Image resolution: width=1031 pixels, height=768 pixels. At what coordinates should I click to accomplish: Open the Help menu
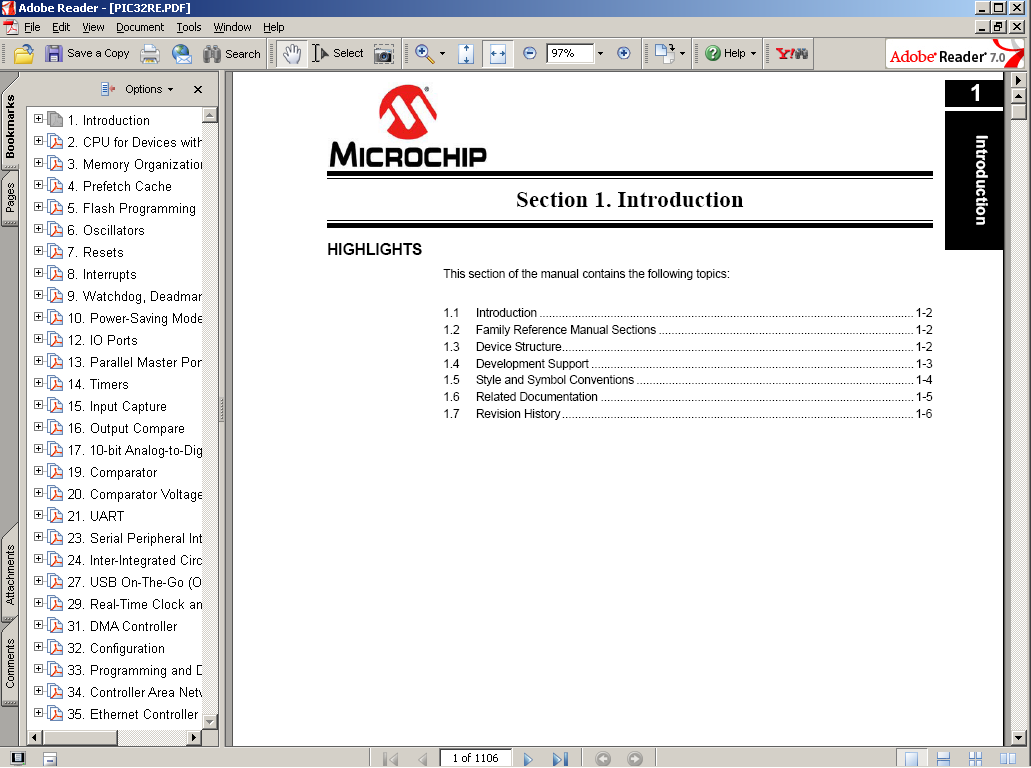coord(274,27)
